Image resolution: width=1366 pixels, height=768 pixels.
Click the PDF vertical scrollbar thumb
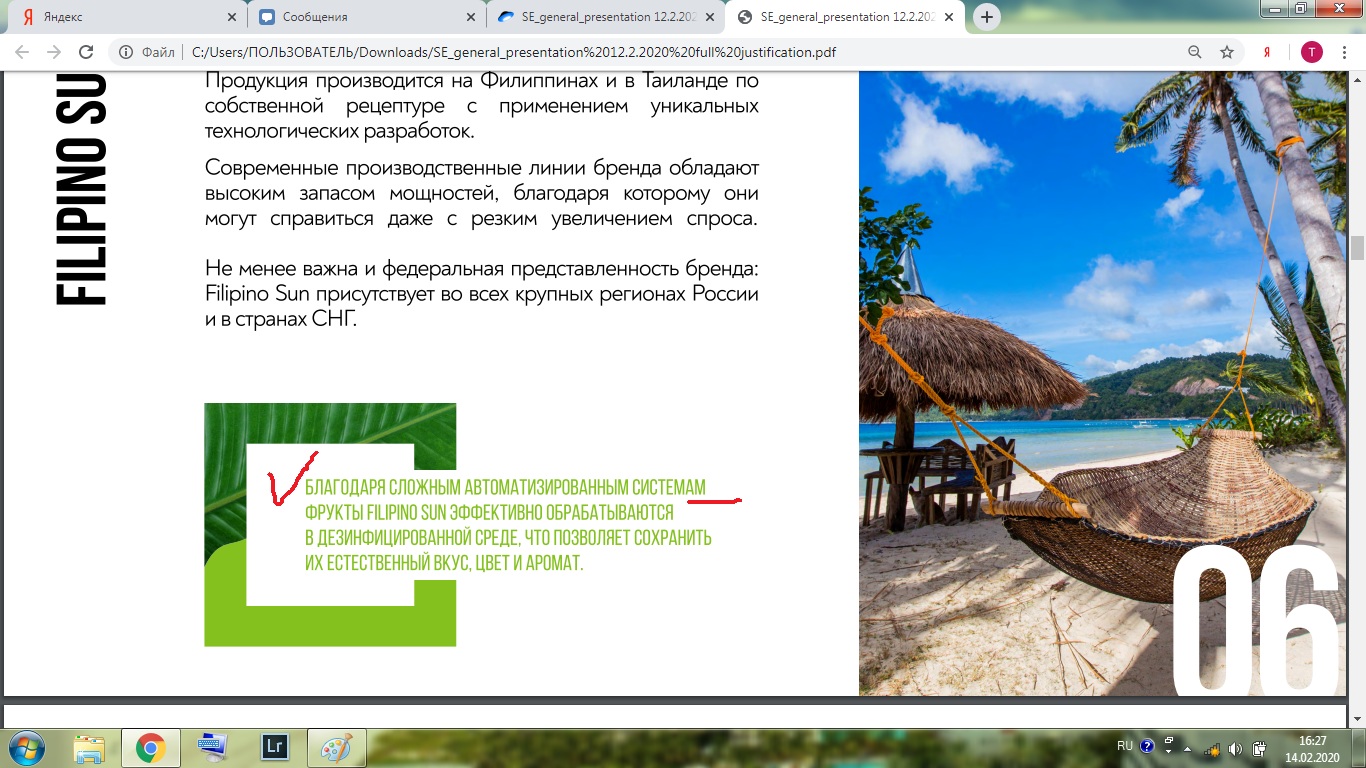[x=1357, y=248]
